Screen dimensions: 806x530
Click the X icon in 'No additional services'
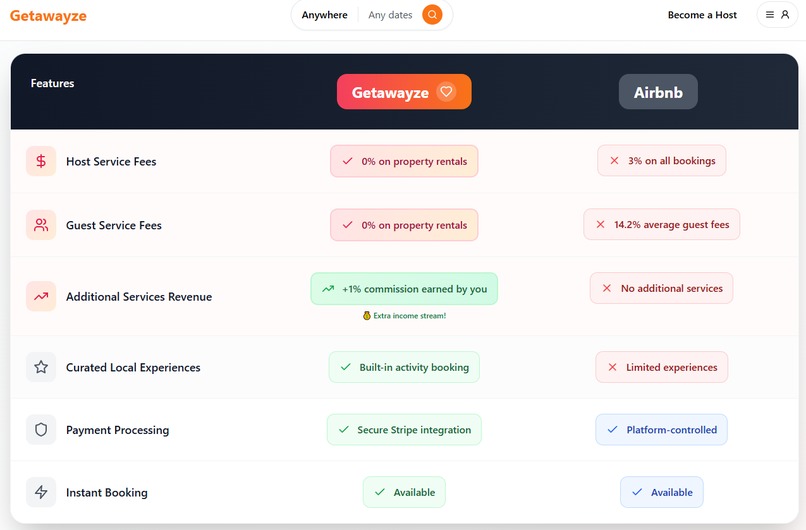click(607, 288)
